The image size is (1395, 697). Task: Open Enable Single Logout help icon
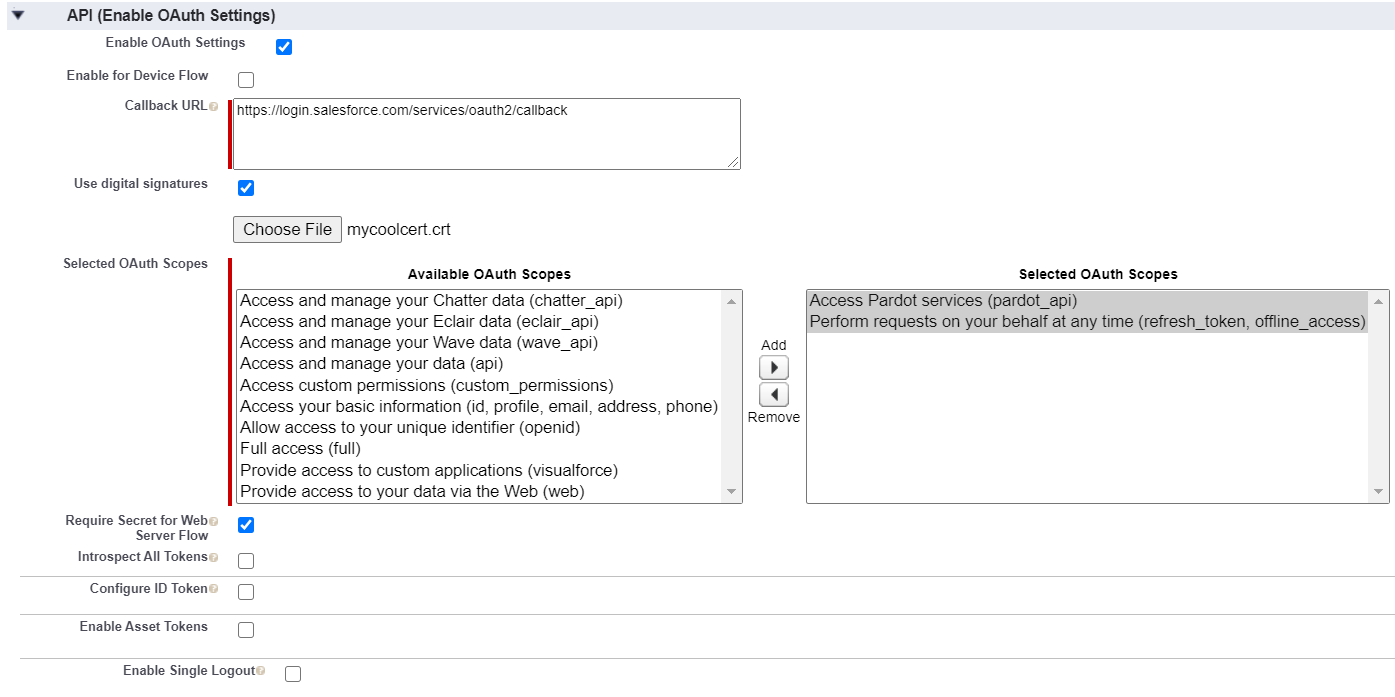pos(261,671)
